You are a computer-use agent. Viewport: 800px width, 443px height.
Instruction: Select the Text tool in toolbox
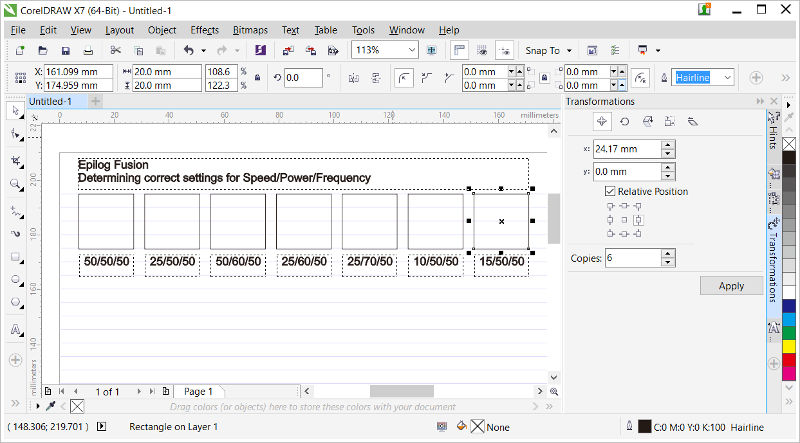point(15,330)
